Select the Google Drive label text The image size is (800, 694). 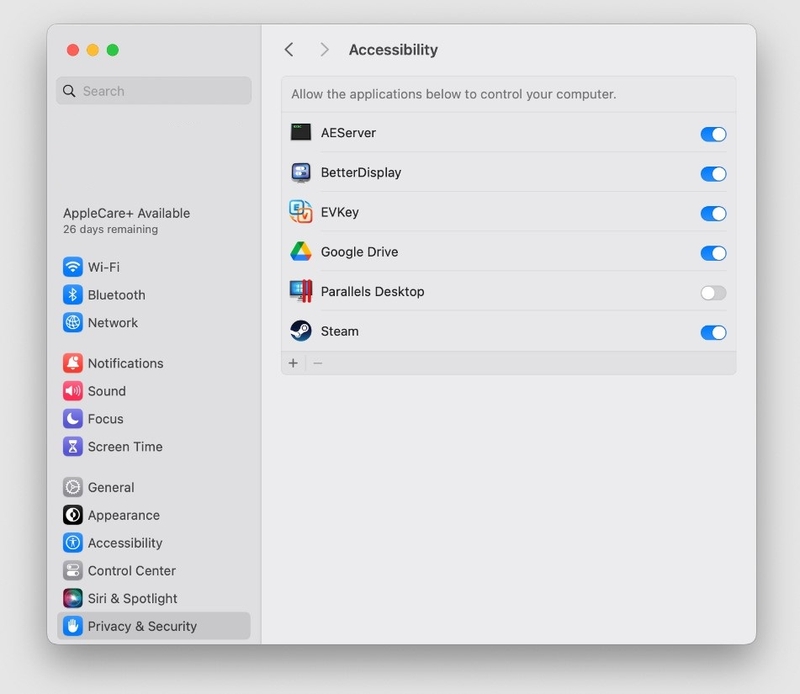[359, 252]
